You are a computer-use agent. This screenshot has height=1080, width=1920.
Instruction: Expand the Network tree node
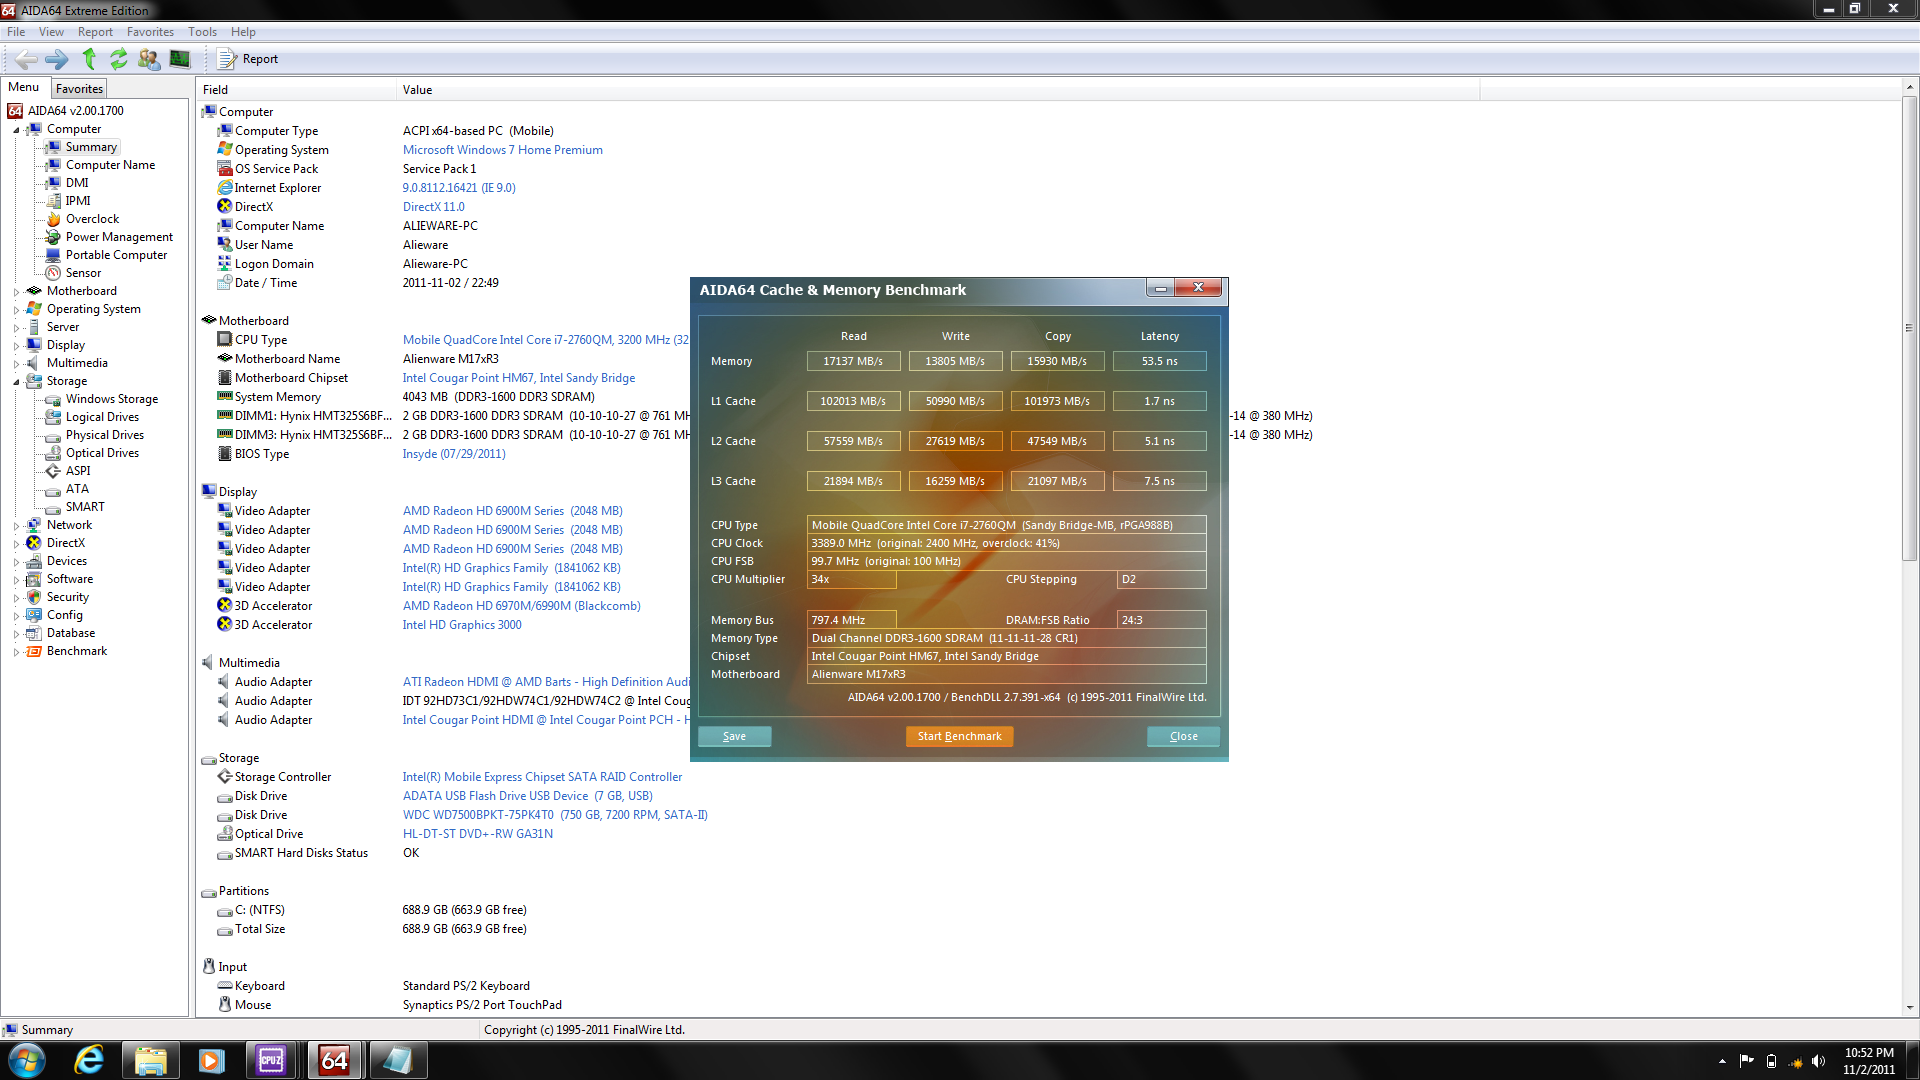click(x=16, y=526)
